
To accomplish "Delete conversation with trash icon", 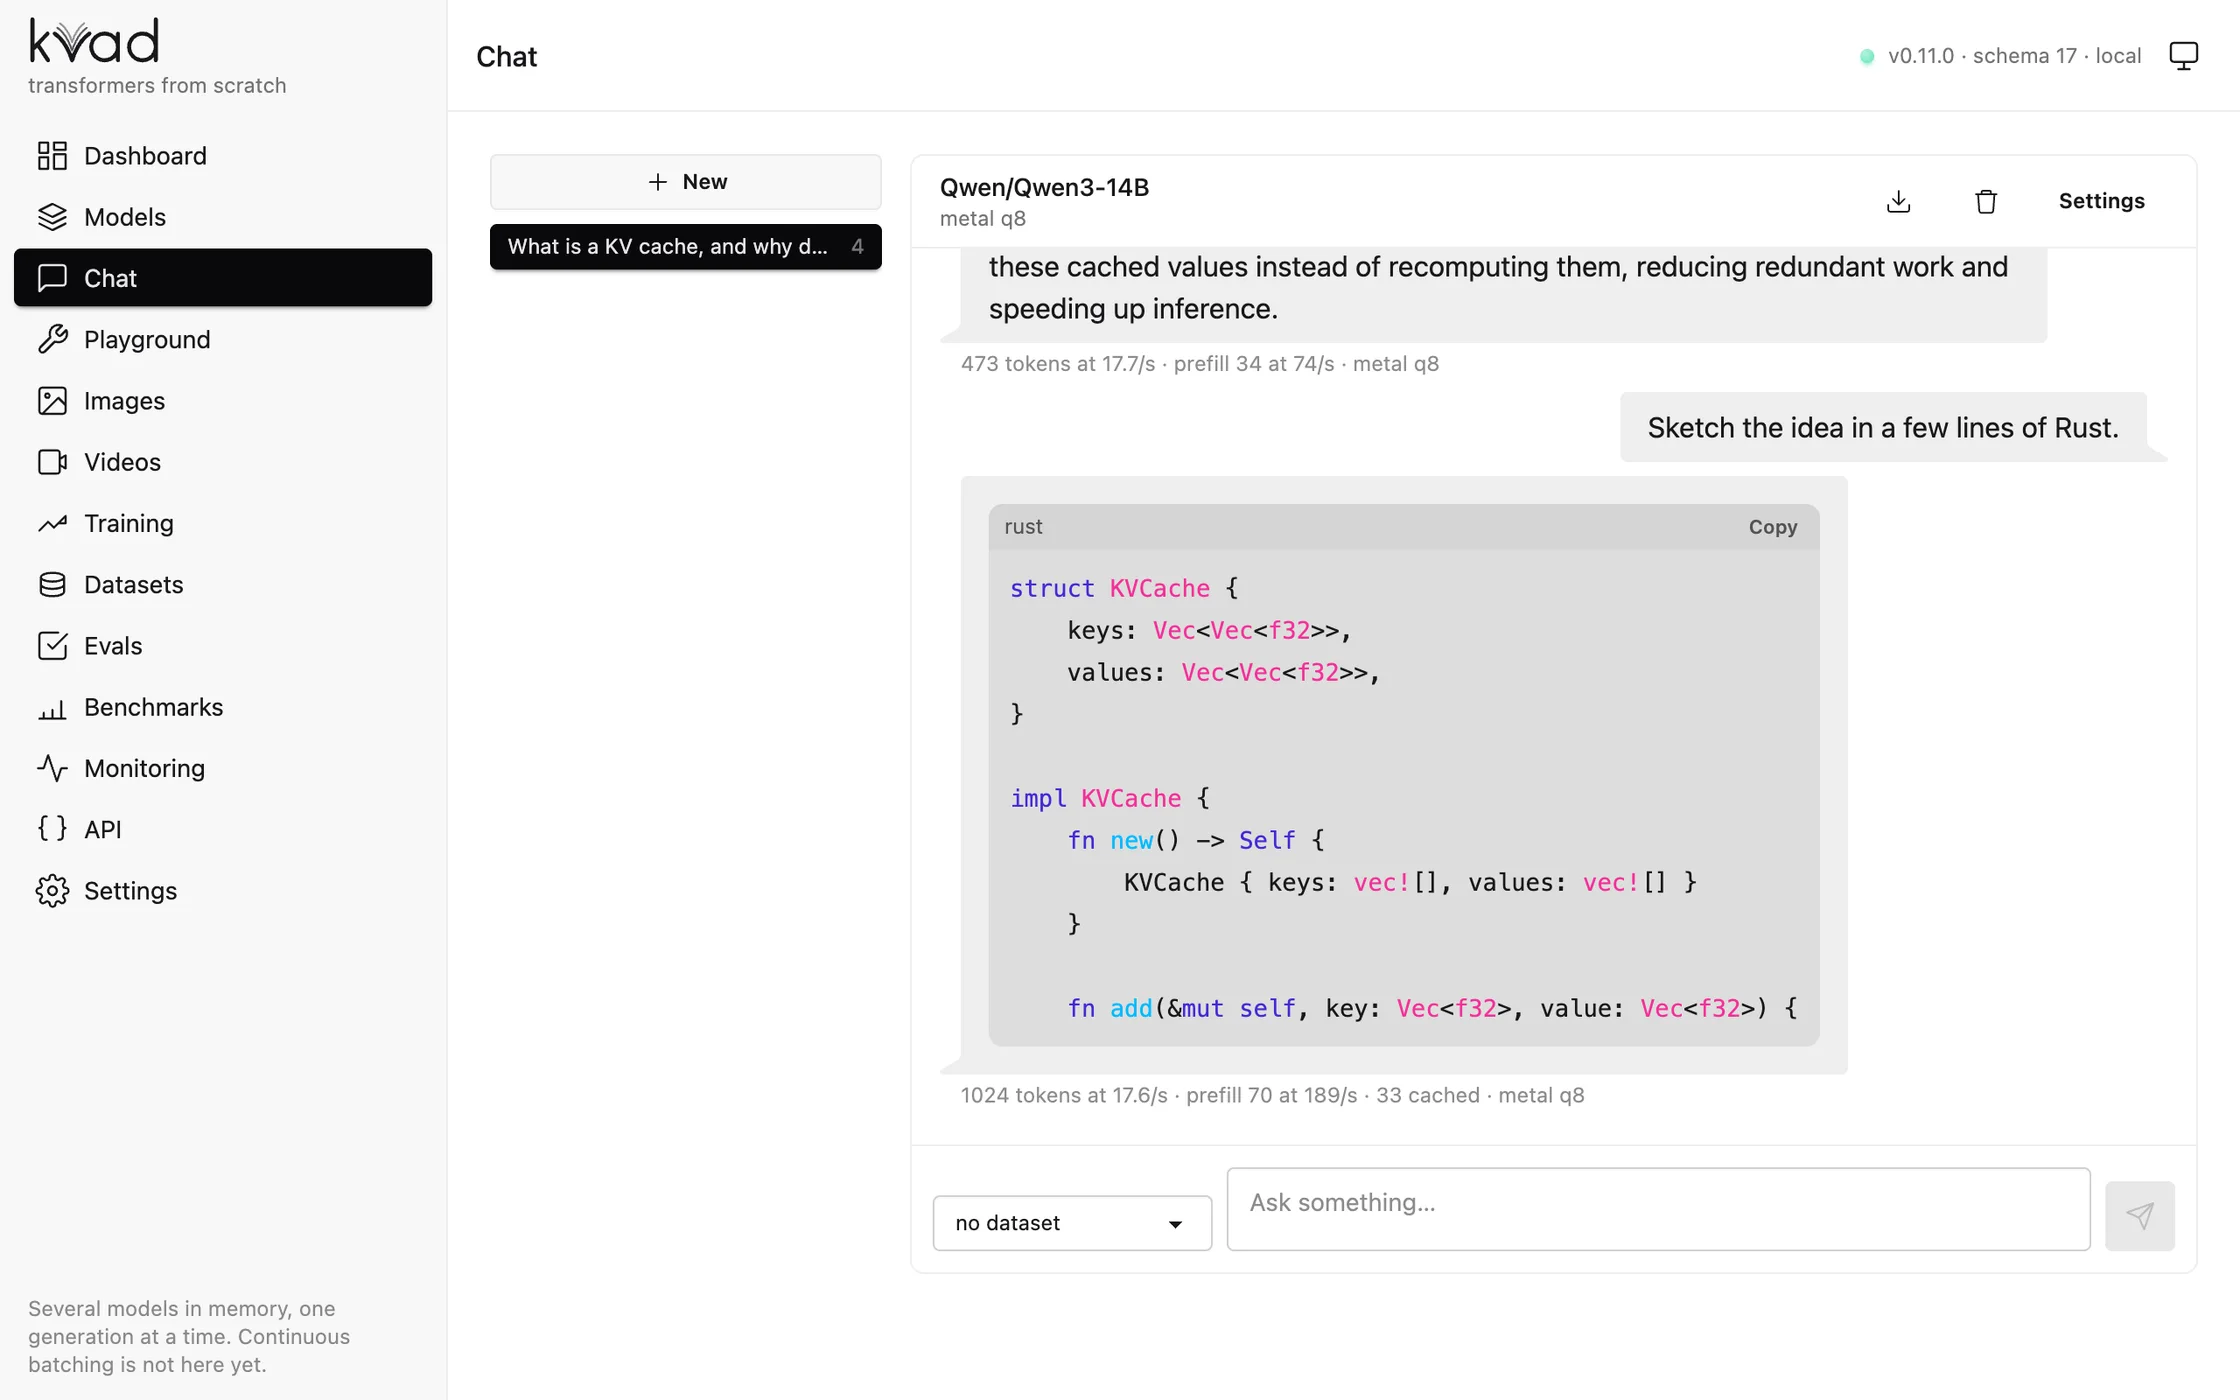I will coord(1986,201).
